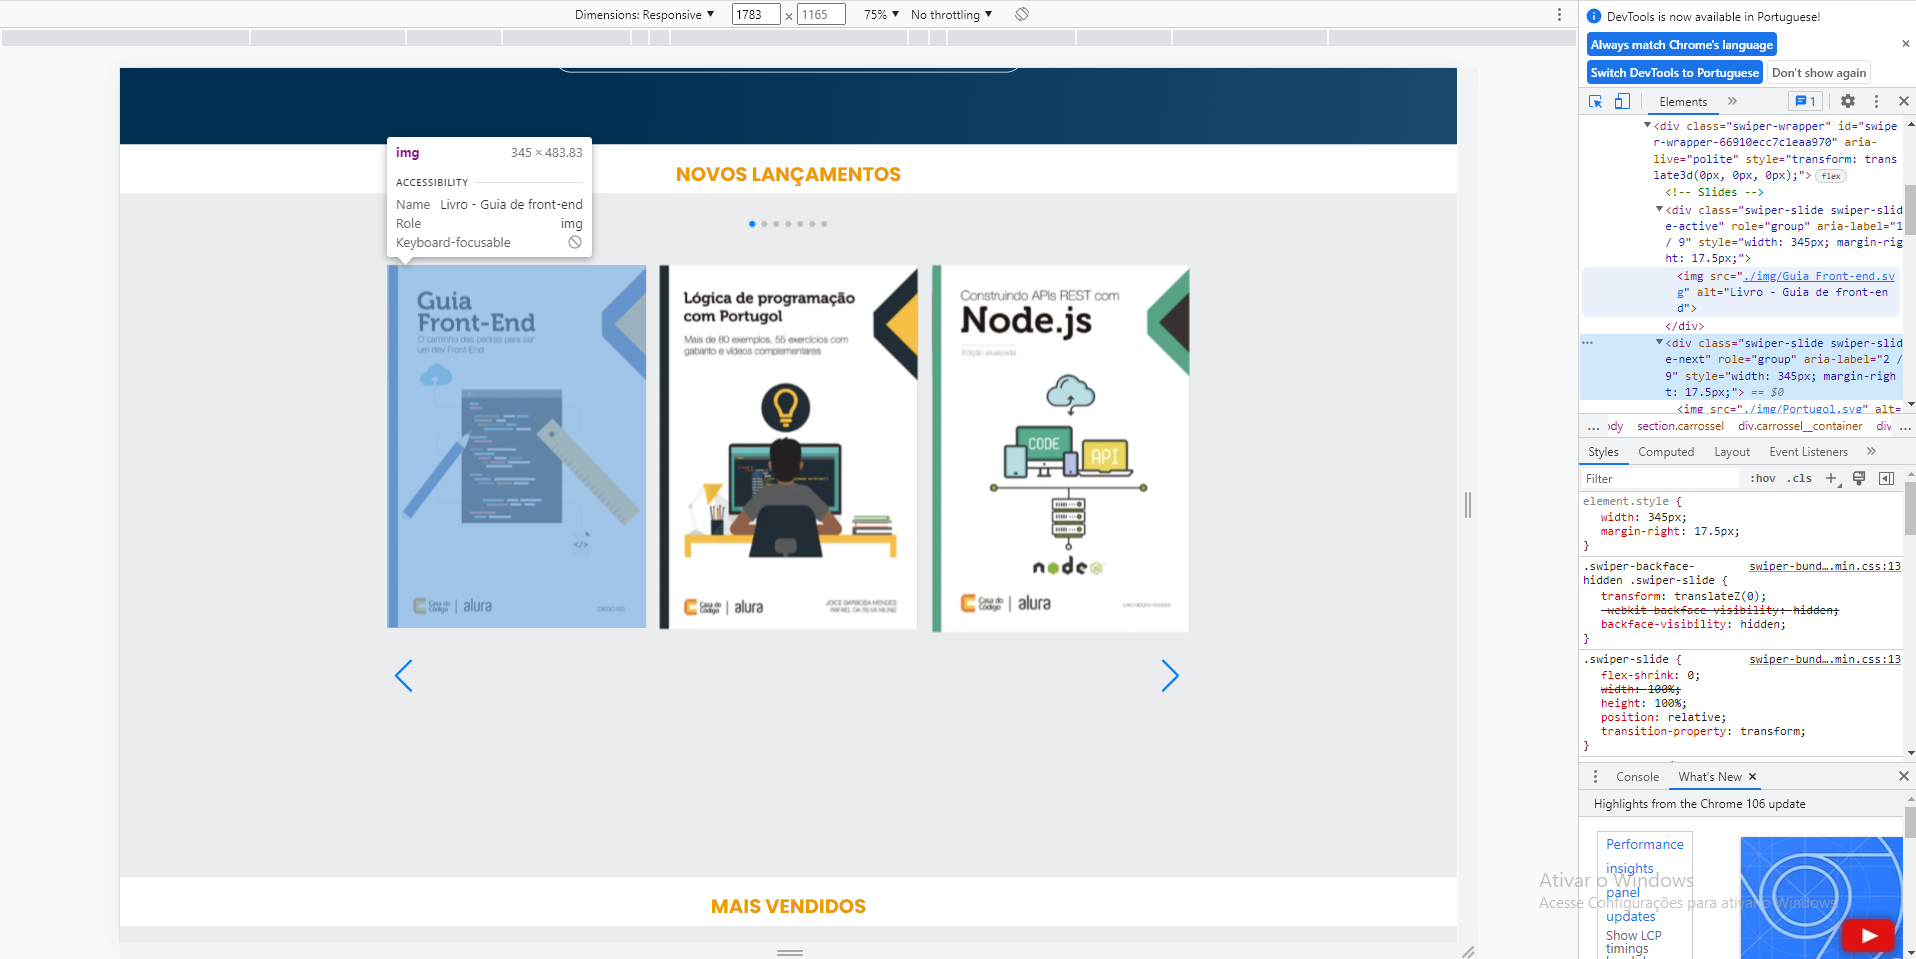Viewport: 1916px width, 959px height.
Task: Open the drawer three-dot menu beside Console
Action: [1595, 776]
